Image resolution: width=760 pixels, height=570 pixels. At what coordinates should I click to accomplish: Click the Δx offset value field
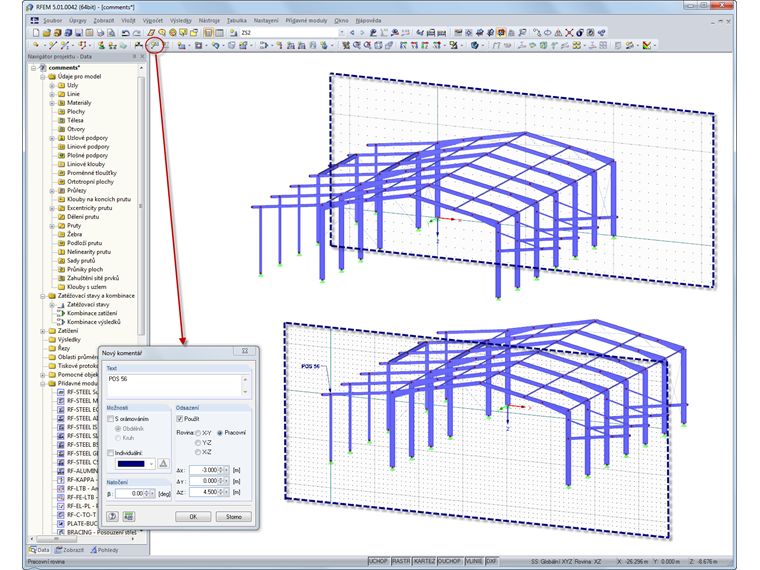point(206,470)
